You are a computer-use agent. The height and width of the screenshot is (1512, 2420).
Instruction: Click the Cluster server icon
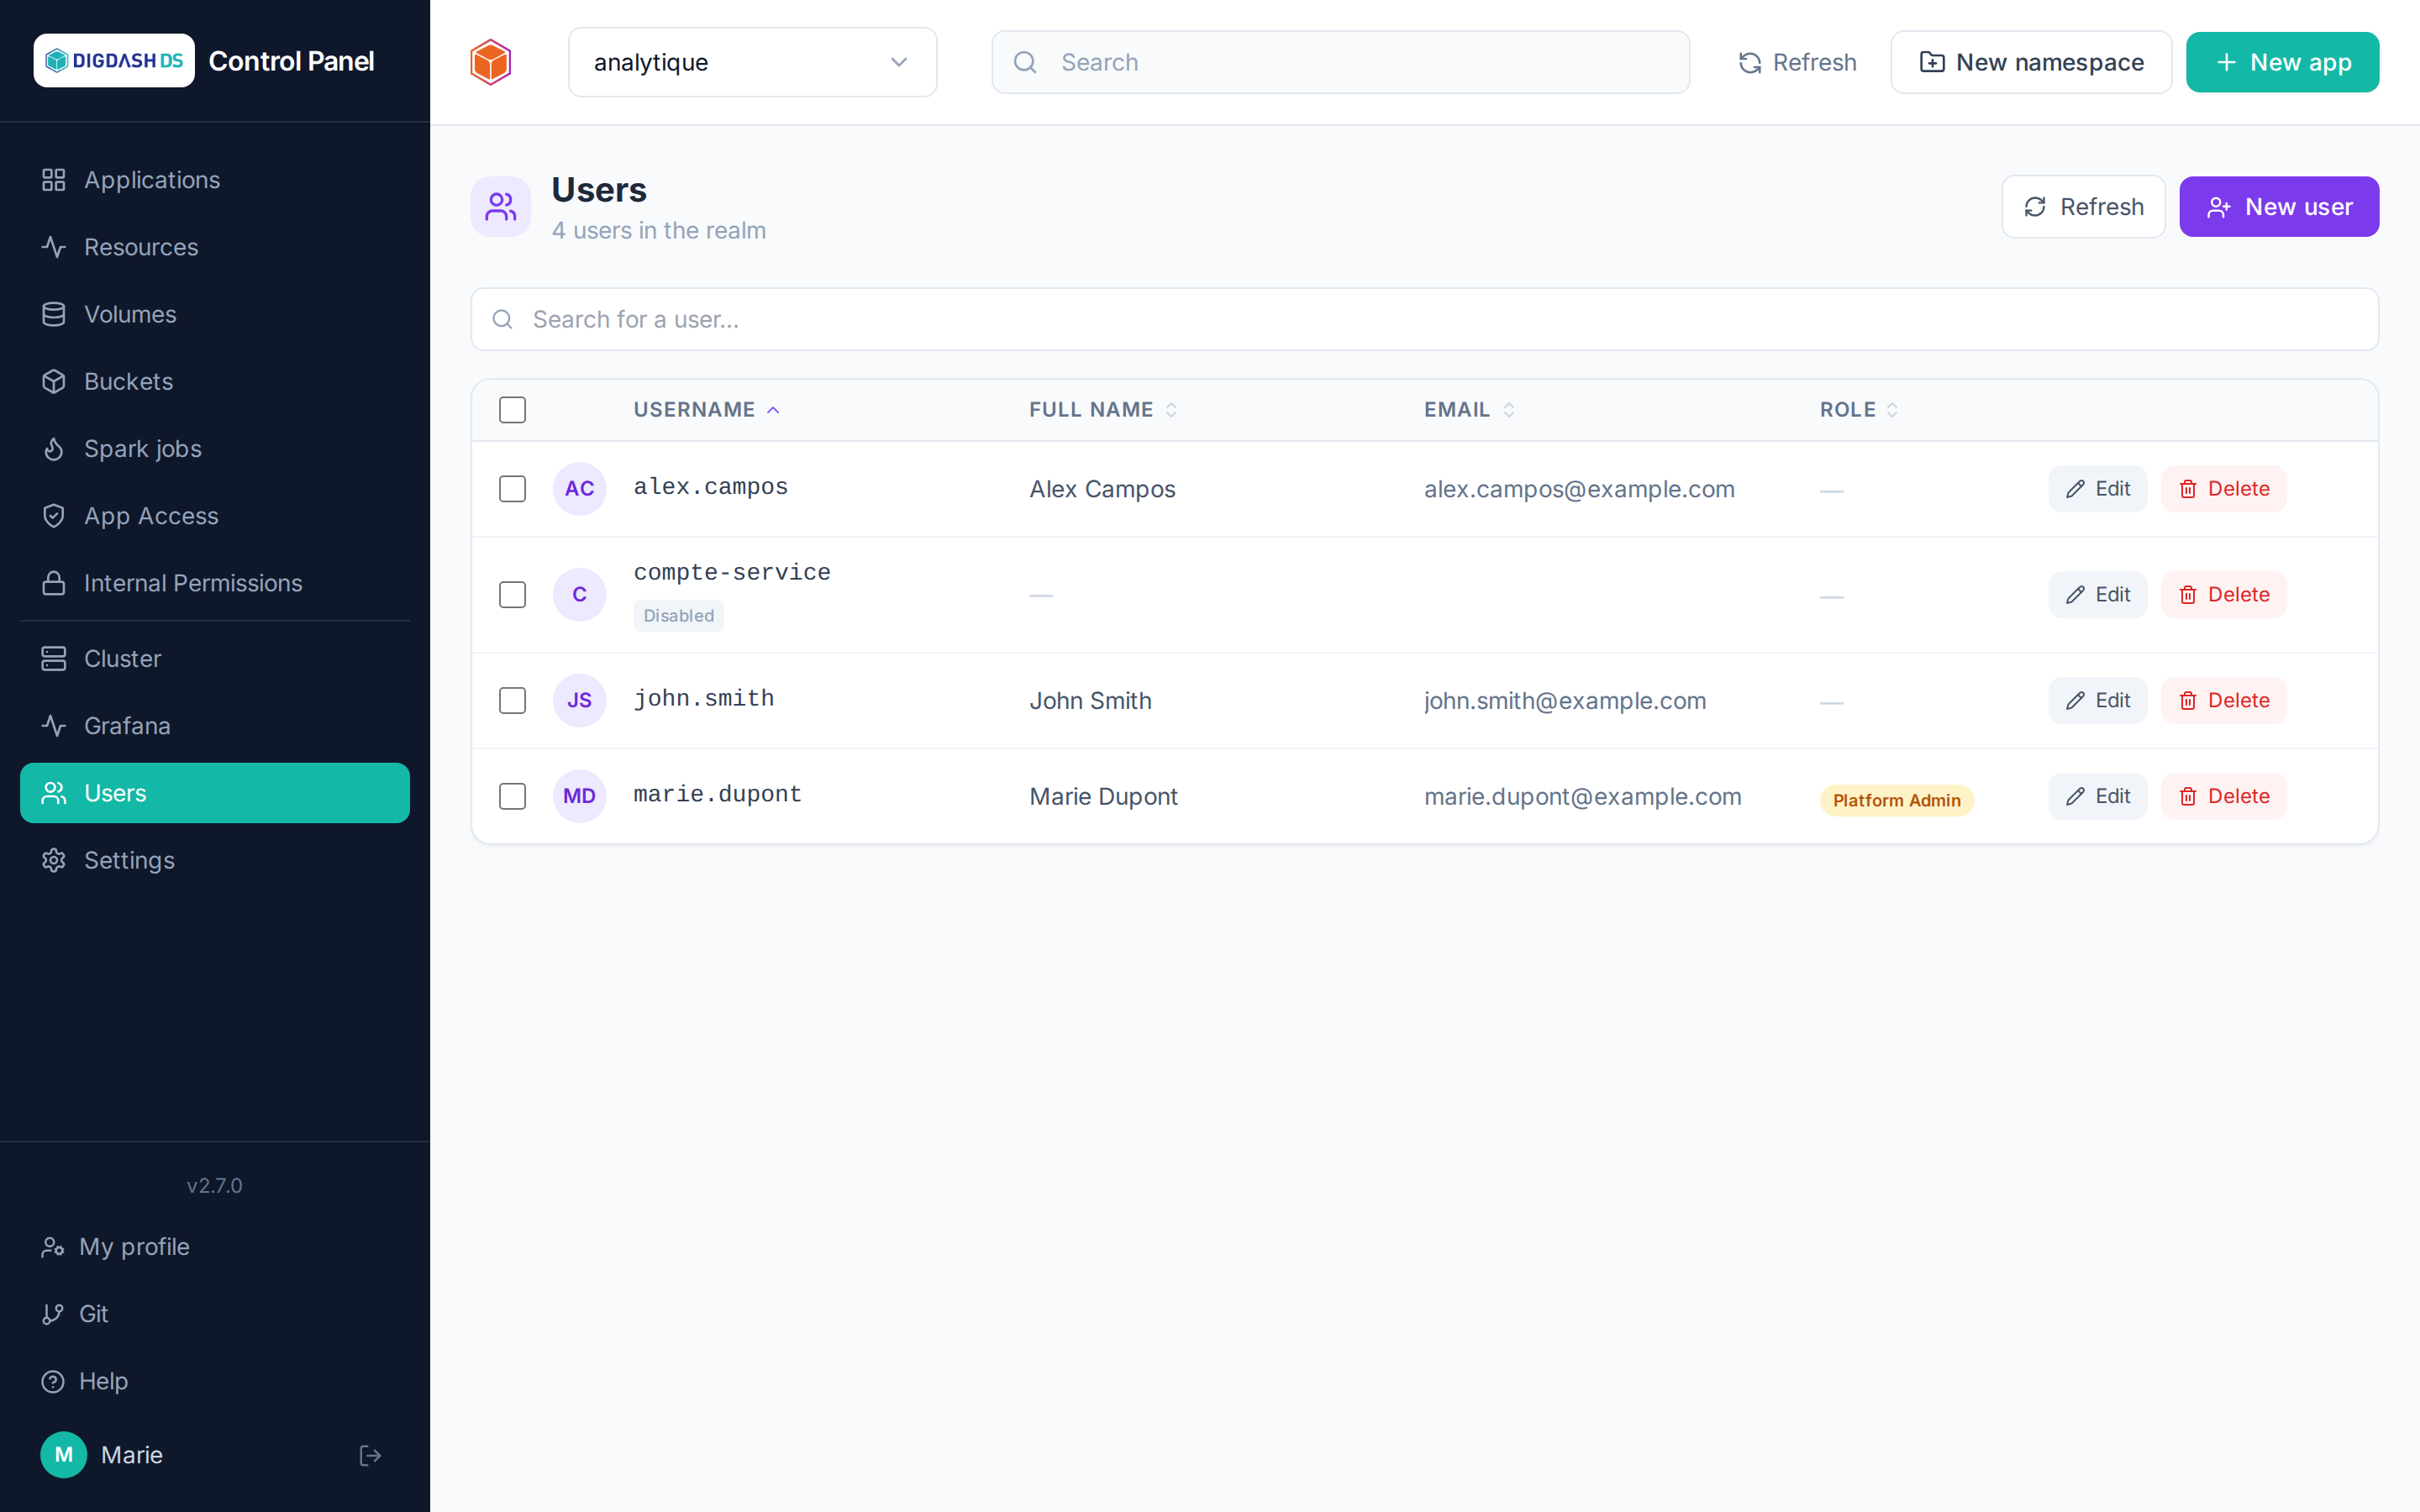54,659
